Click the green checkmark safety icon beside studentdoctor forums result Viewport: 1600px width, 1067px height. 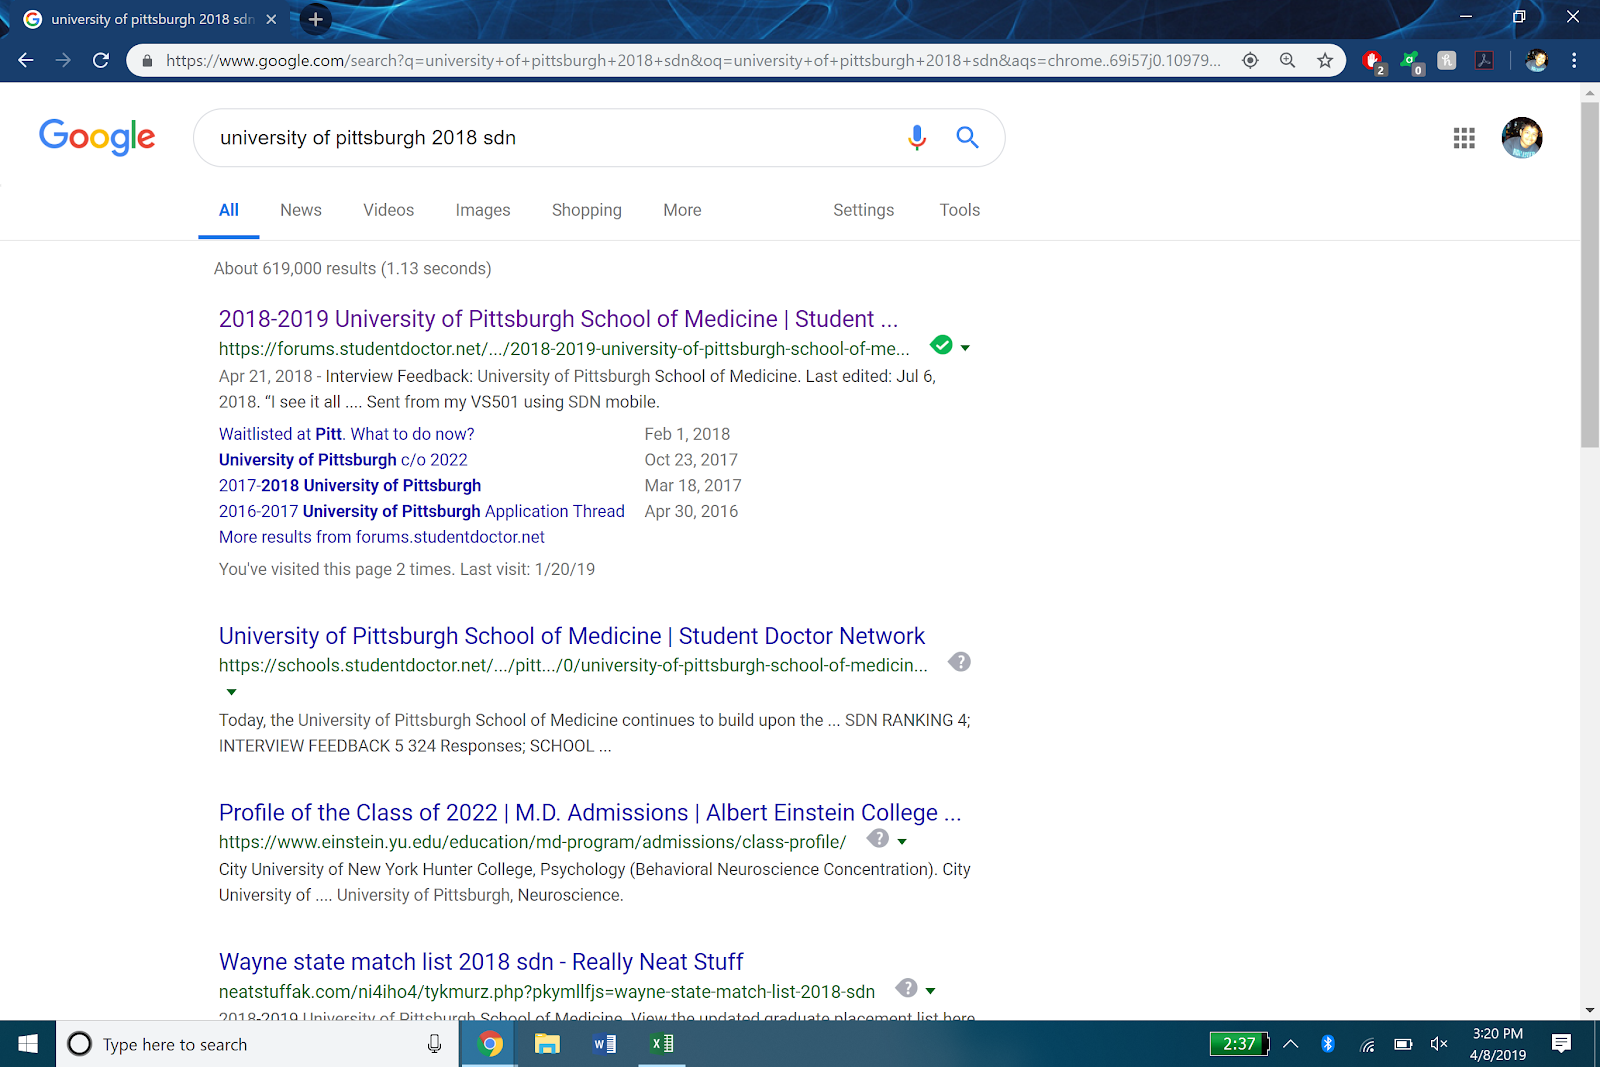941,345
